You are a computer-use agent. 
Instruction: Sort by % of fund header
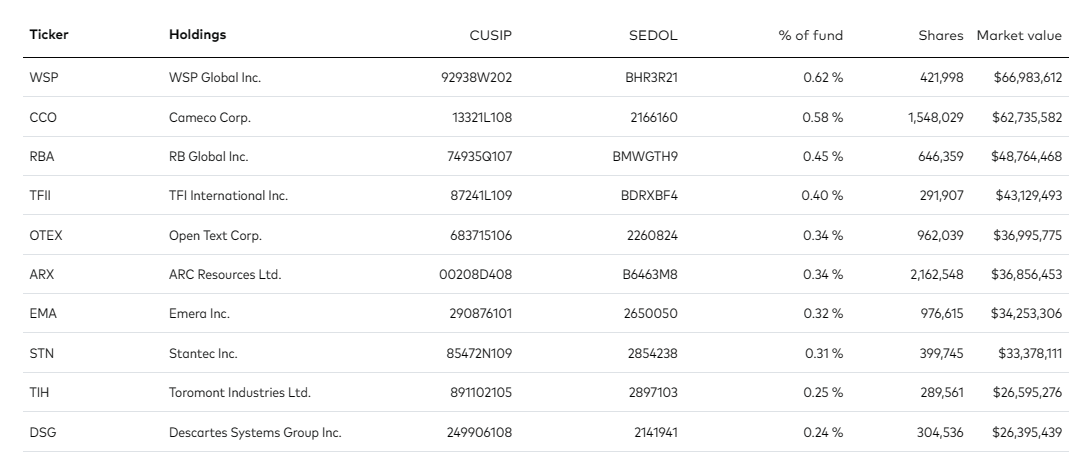click(x=810, y=35)
